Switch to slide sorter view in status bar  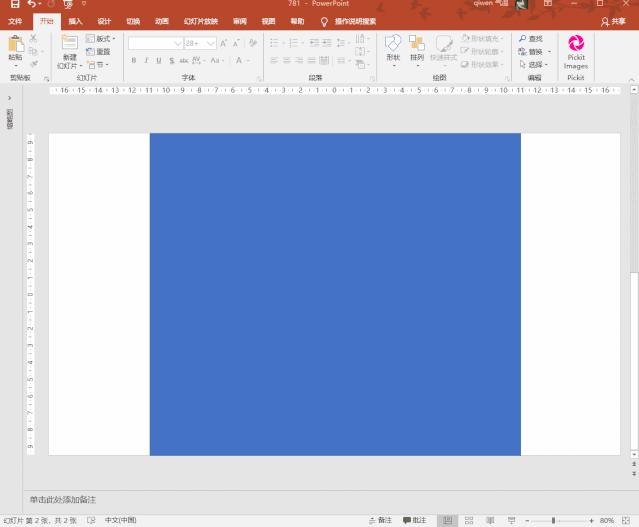click(468, 521)
